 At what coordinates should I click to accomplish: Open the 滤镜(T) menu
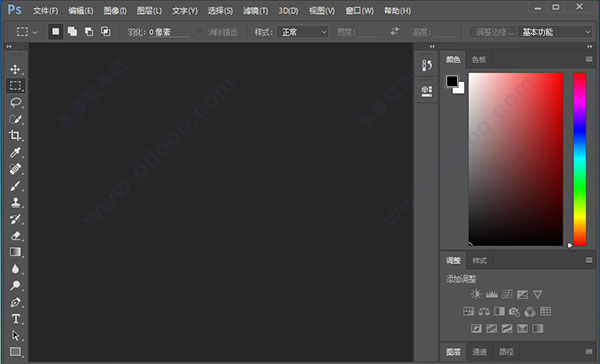[256, 11]
